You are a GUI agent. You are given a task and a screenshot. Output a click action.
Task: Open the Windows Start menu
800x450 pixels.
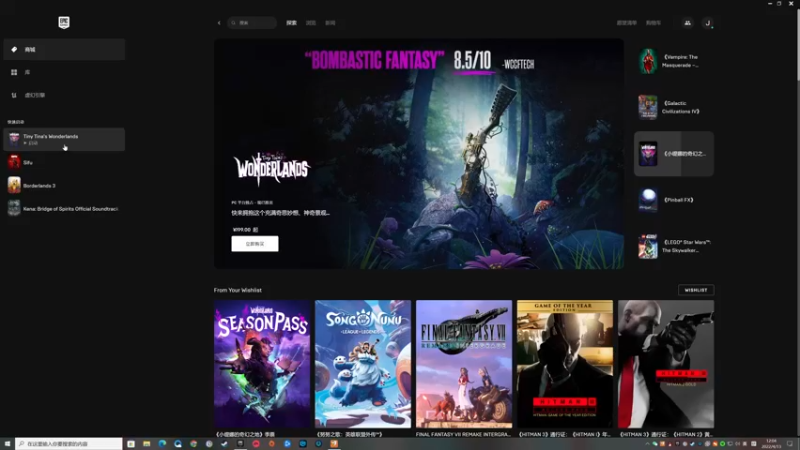click(x=7, y=444)
